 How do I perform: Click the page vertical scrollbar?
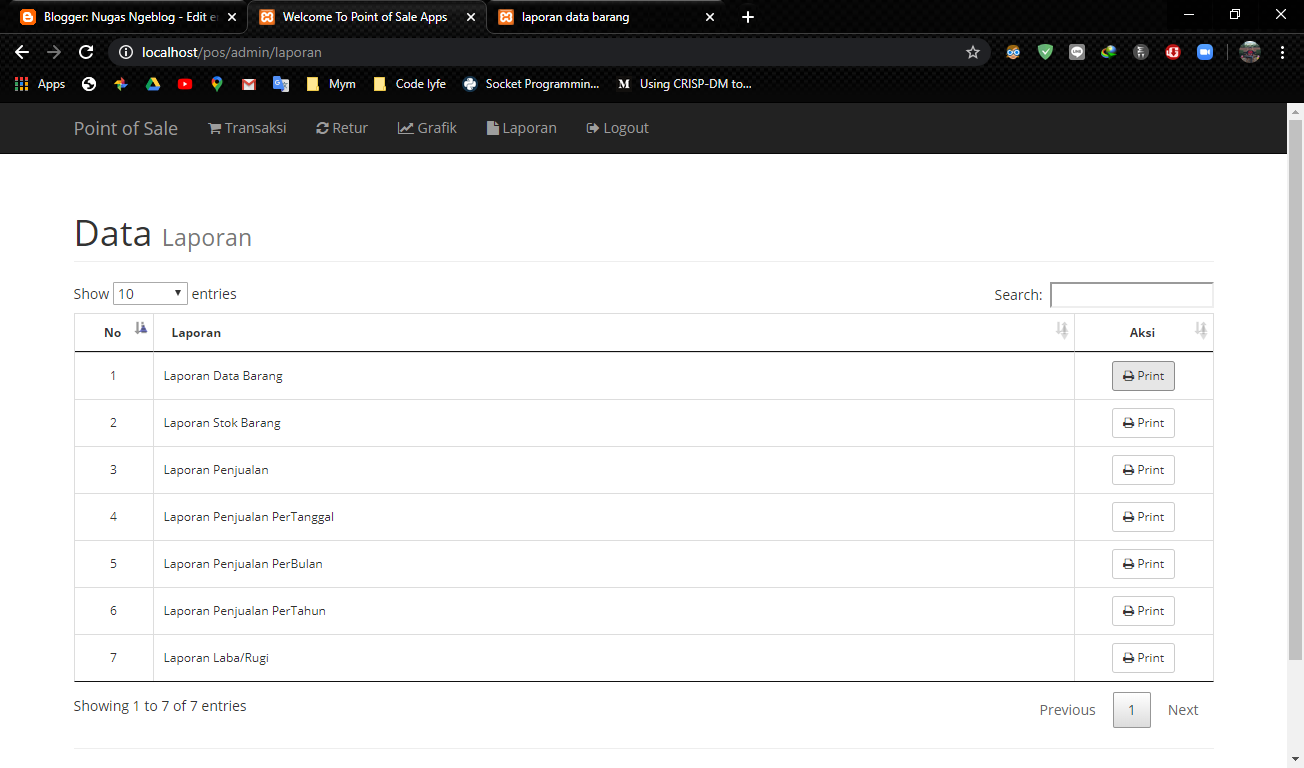pos(1295,390)
